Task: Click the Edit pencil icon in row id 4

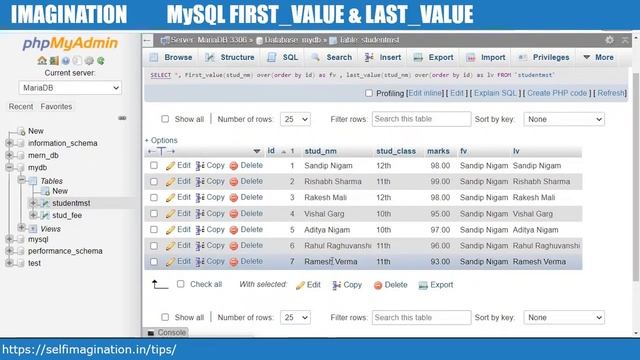Action: point(170,214)
